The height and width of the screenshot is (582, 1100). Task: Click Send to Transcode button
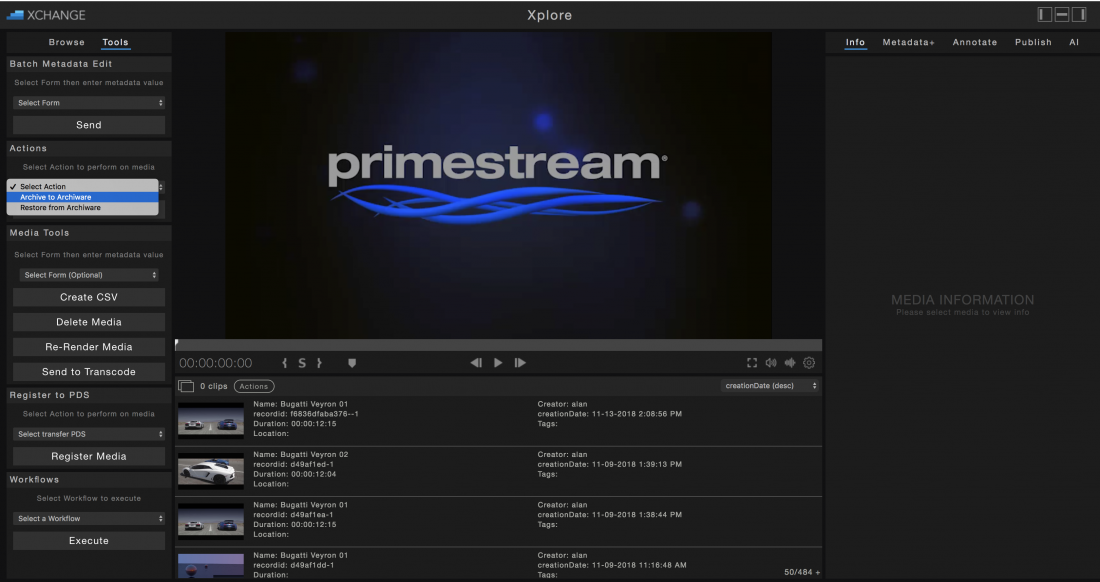pyautogui.click(x=89, y=372)
